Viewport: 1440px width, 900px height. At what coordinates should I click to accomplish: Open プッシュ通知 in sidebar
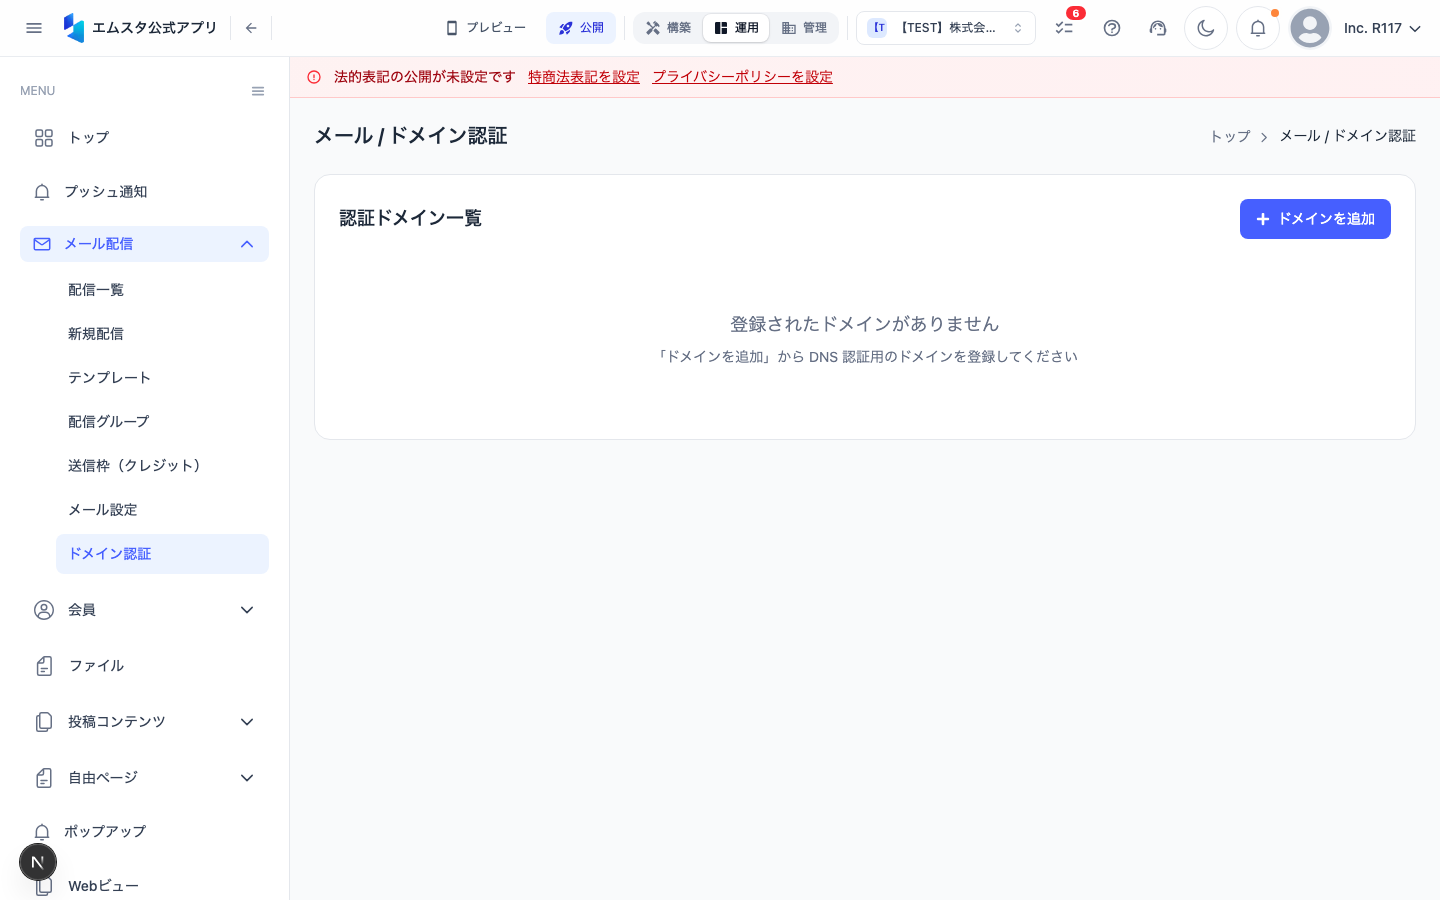(144, 192)
